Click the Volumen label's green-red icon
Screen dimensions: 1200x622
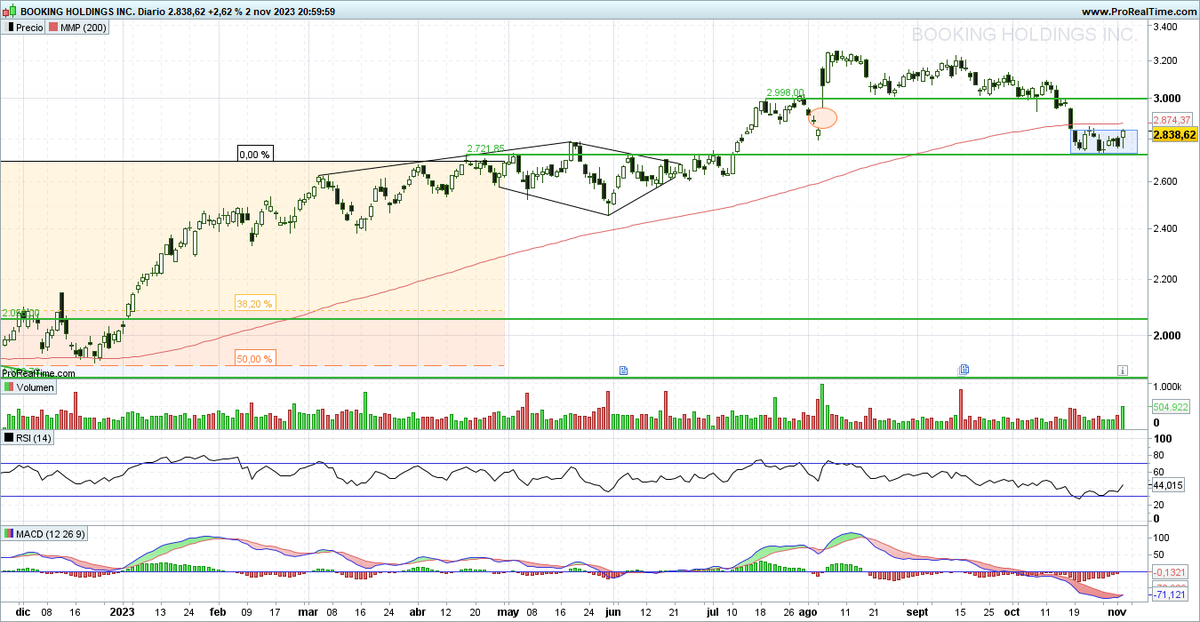(x=9, y=387)
